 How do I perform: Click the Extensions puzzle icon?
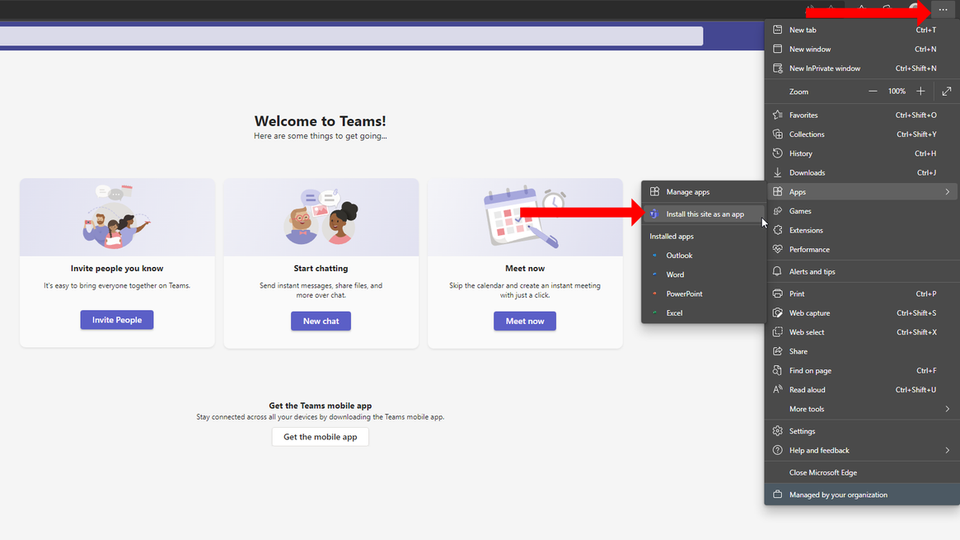(x=778, y=230)
